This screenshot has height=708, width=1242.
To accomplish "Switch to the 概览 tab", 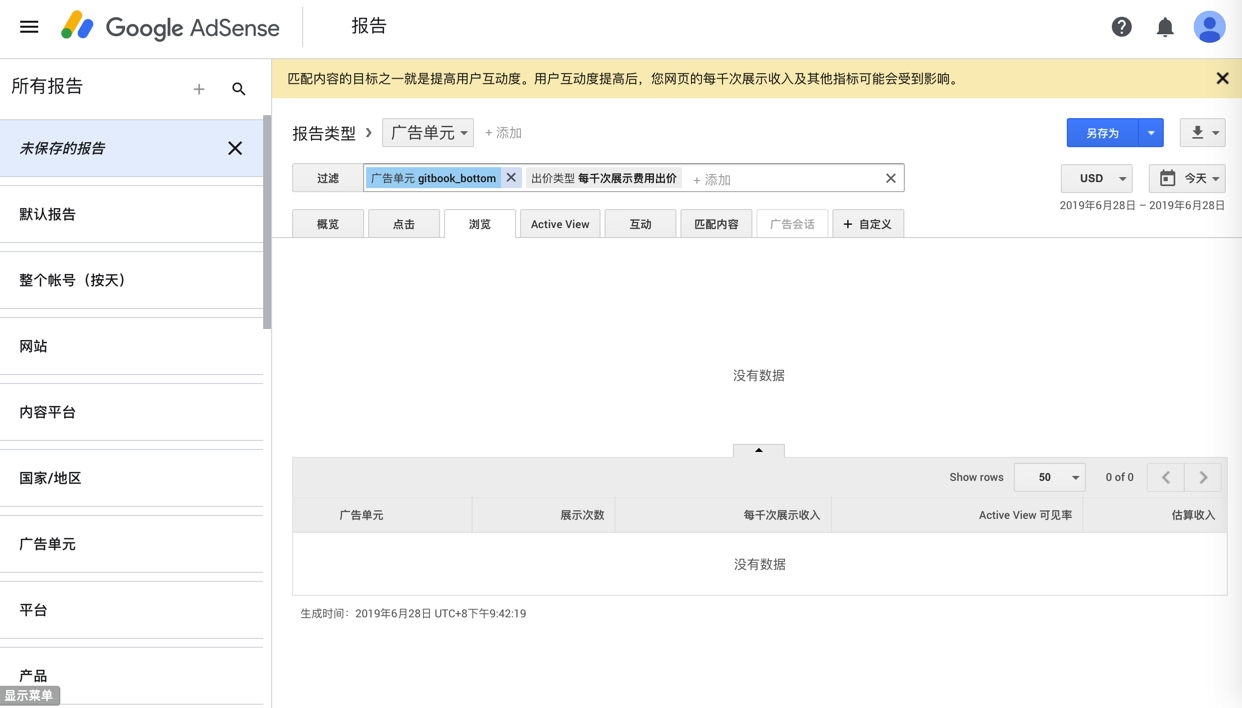I will pyautogui.click(x=328, y=224).
